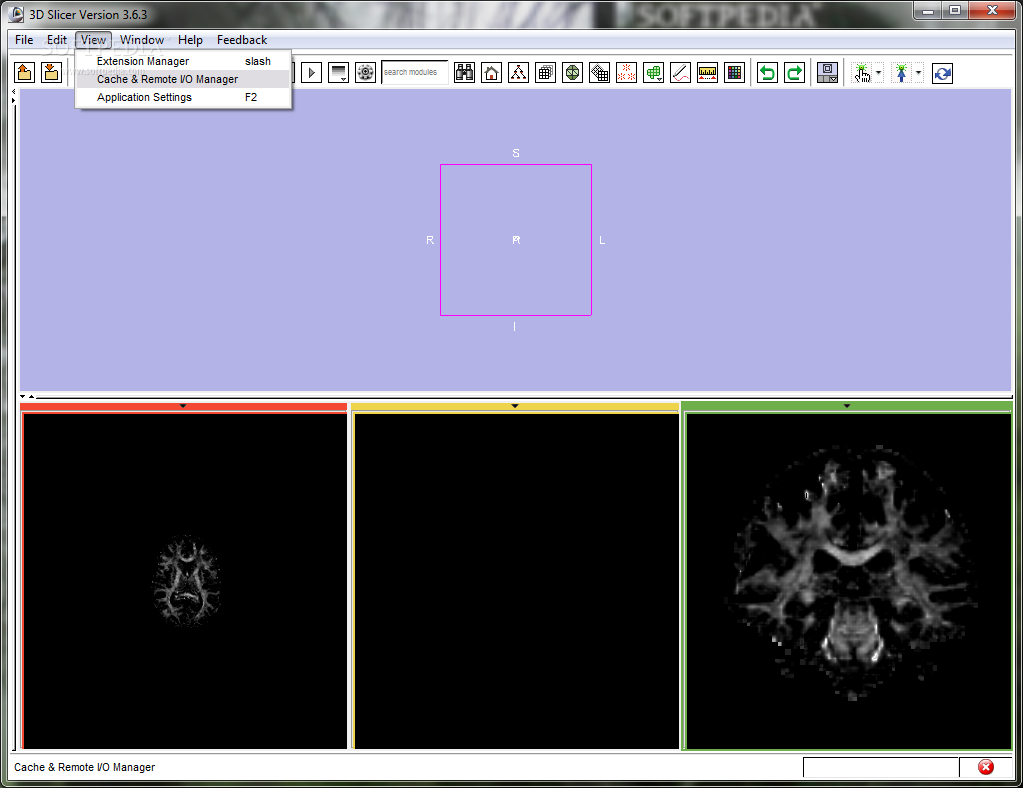
Task: Click the red X error log icon
Action: [x=986, y=767]
